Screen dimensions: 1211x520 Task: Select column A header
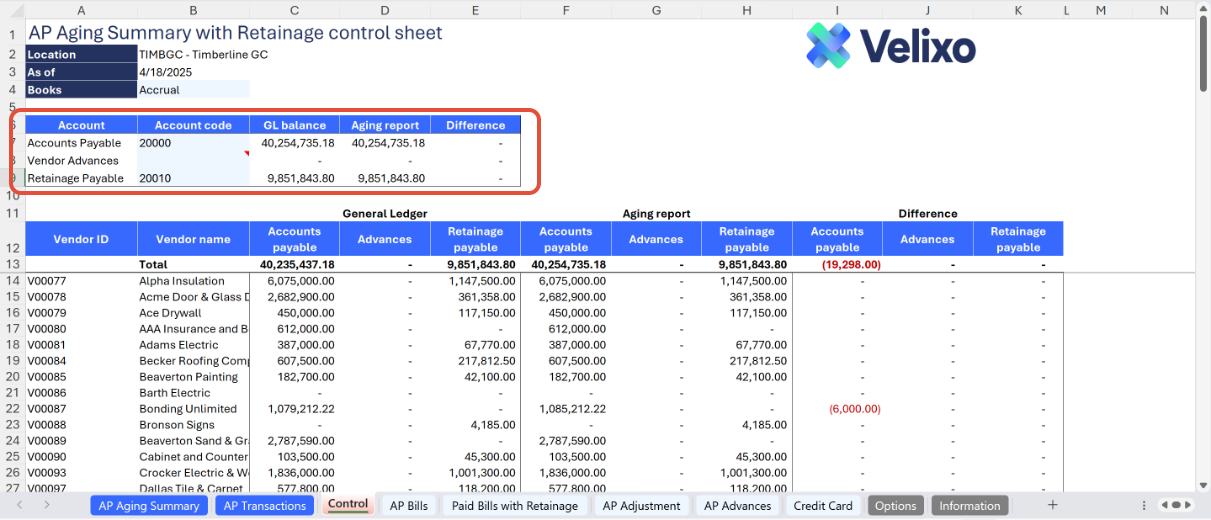pos(81,10)
